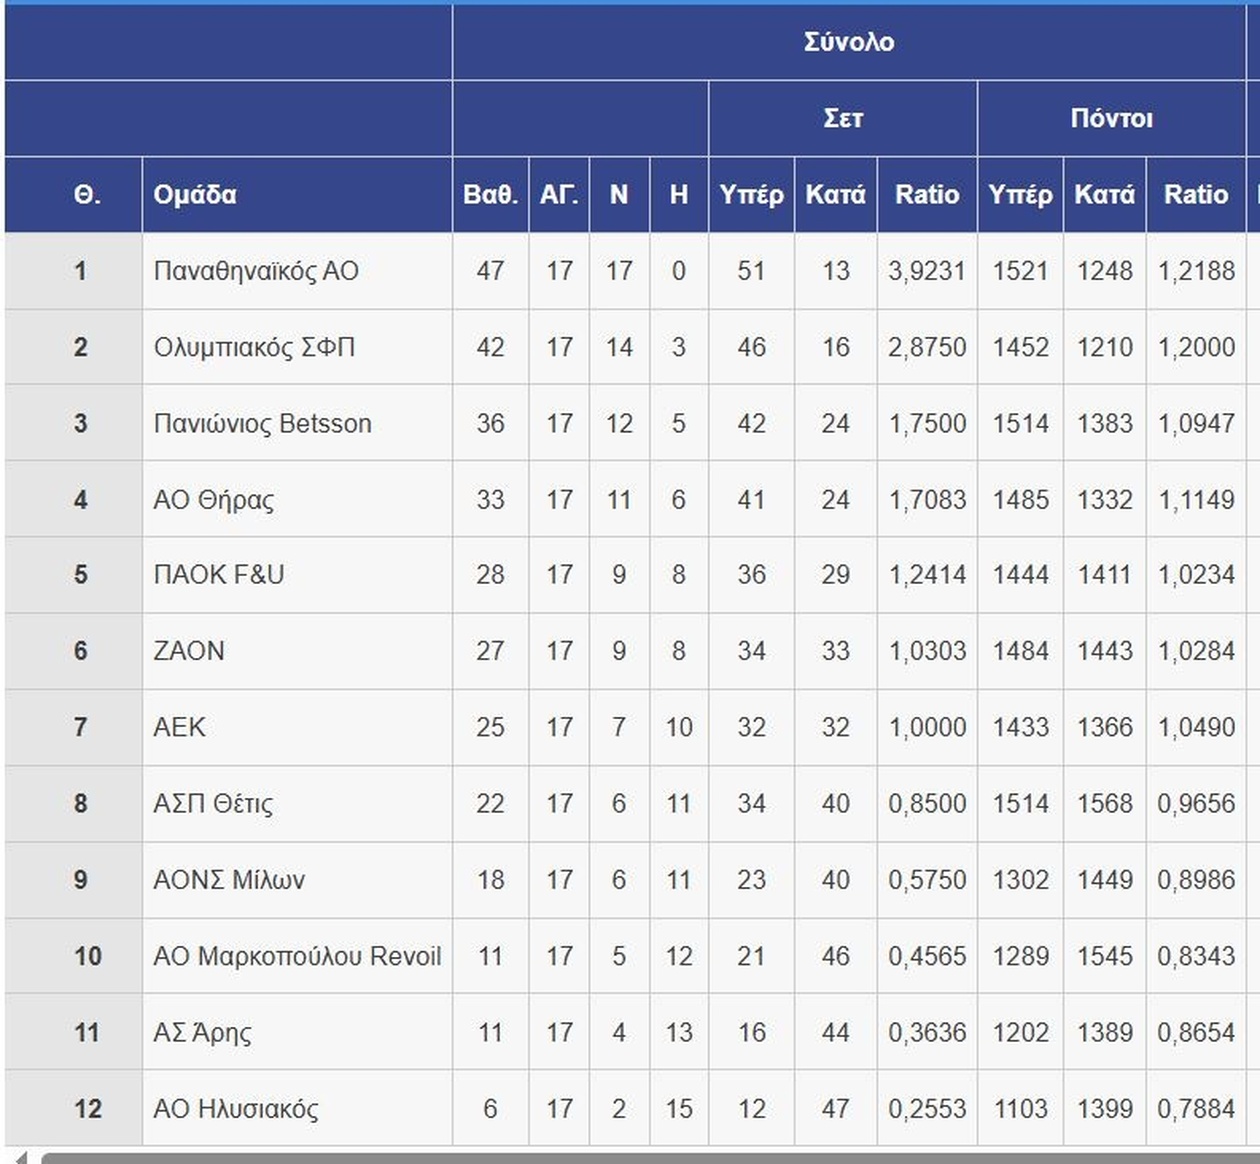Sort by the Βαθ. column header
The image size is (1260, 1164).
coord(490,194)
